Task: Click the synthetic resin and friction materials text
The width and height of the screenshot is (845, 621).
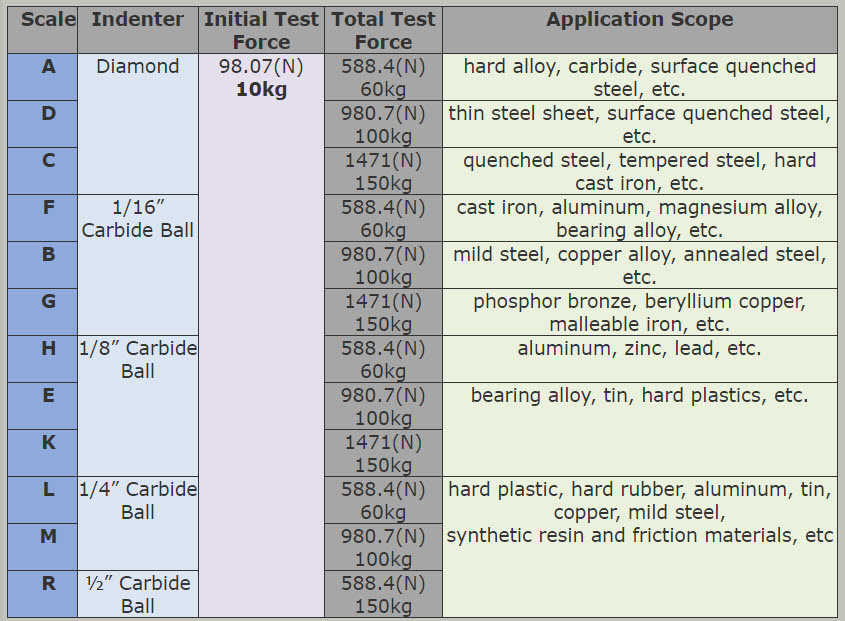Action: [640, 535]
